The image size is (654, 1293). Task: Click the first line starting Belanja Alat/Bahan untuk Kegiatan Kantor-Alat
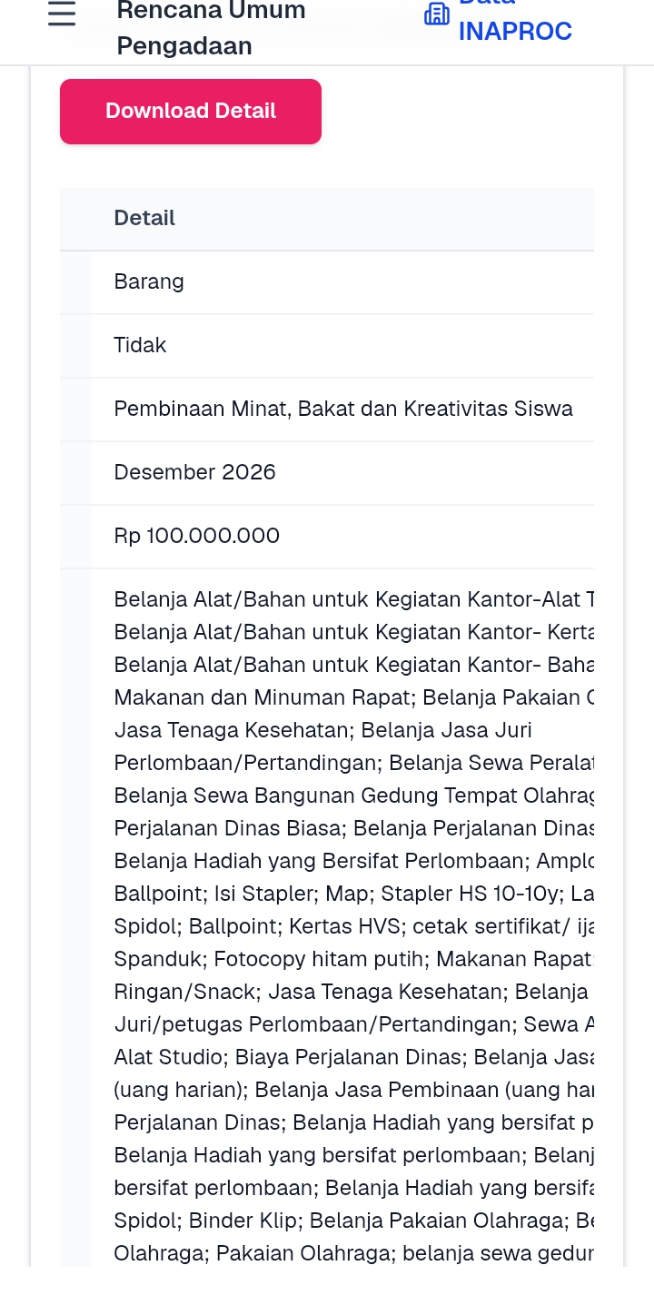(x=354, y=600)
